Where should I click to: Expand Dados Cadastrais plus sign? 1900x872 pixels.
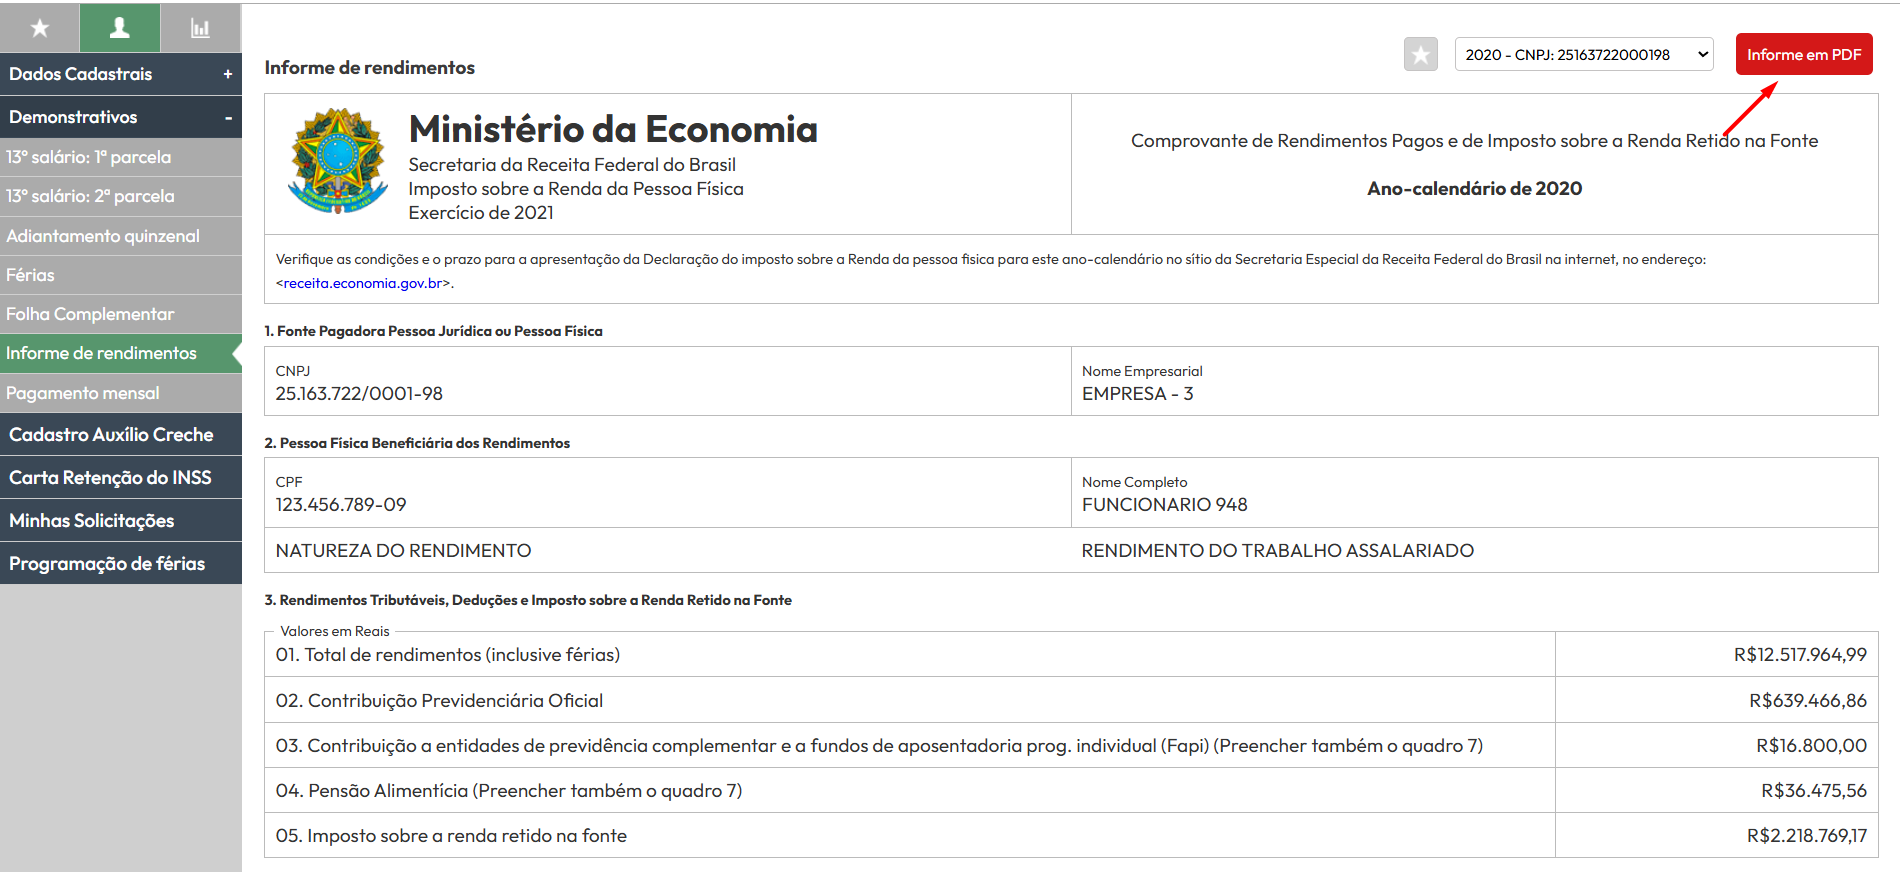point(227,74)
